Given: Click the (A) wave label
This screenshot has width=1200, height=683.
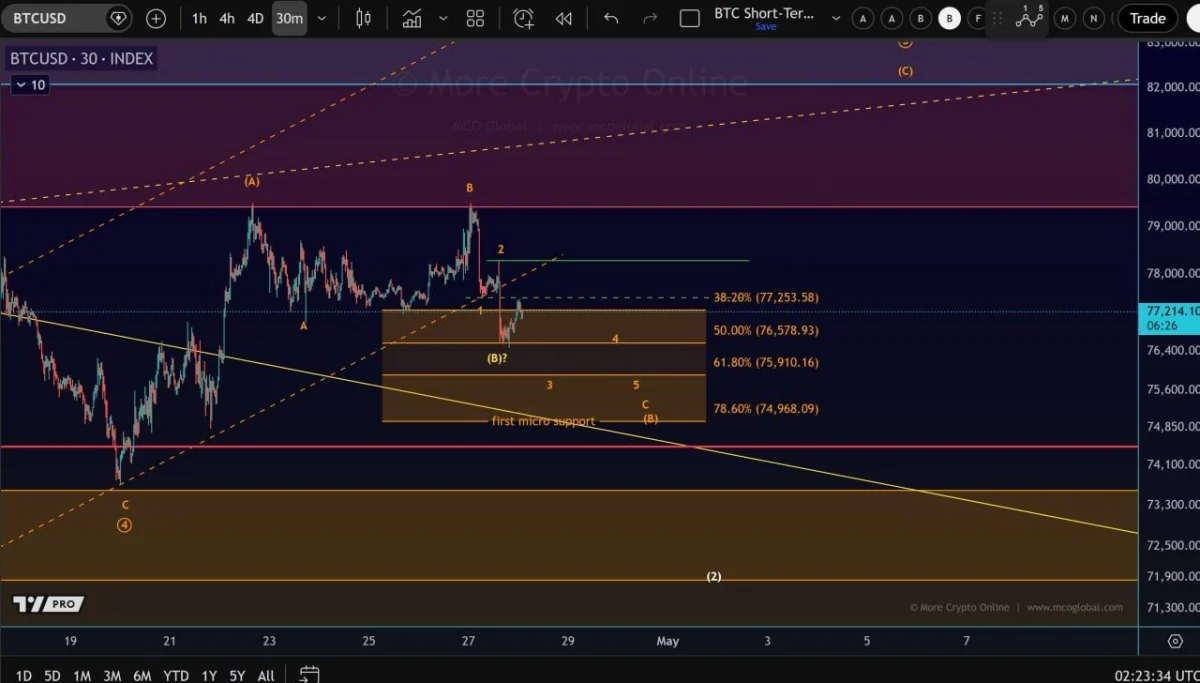Looking at the screenshot, I should [x=252, y=181].
